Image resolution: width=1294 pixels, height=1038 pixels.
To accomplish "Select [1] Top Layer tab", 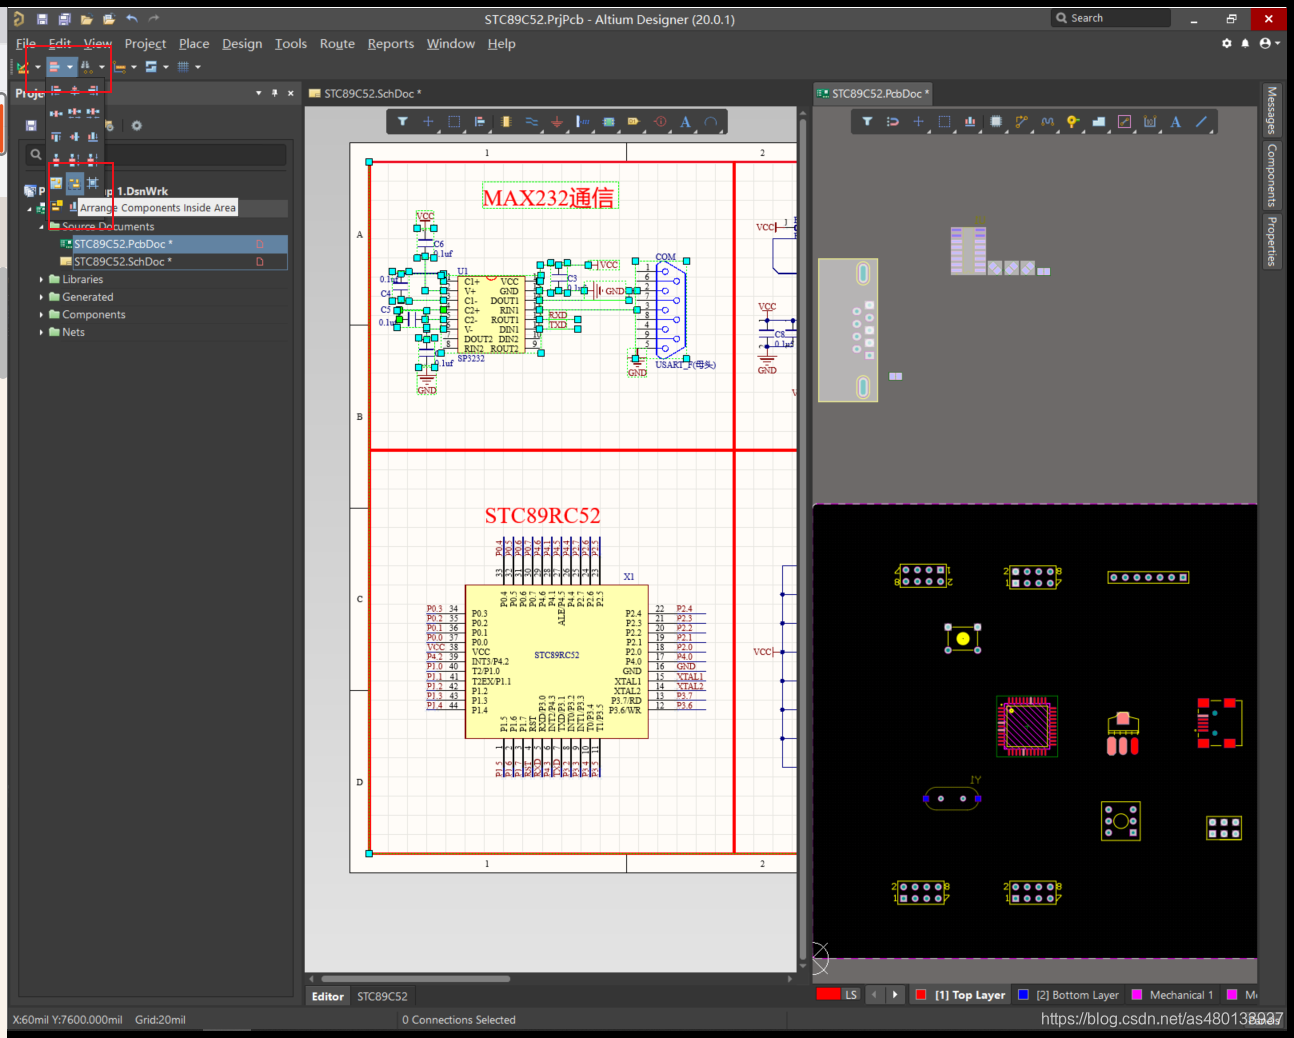I will [x=960, y=995].
